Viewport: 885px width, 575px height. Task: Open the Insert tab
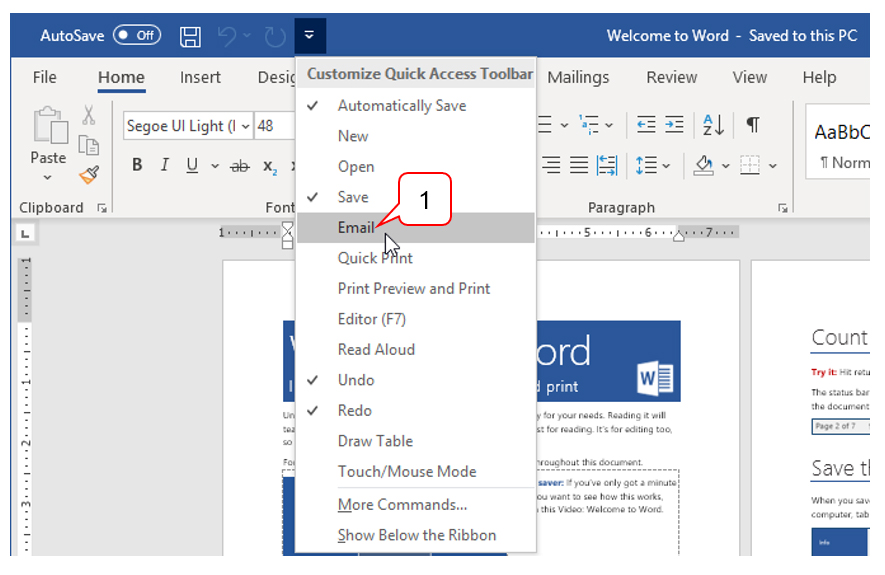point(200,77)
